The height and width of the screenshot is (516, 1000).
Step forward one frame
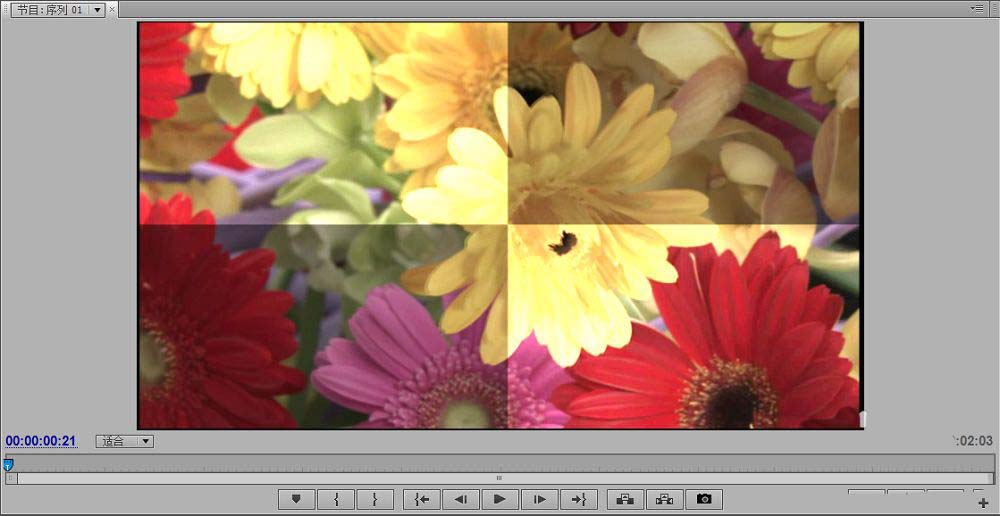point(539,499)
